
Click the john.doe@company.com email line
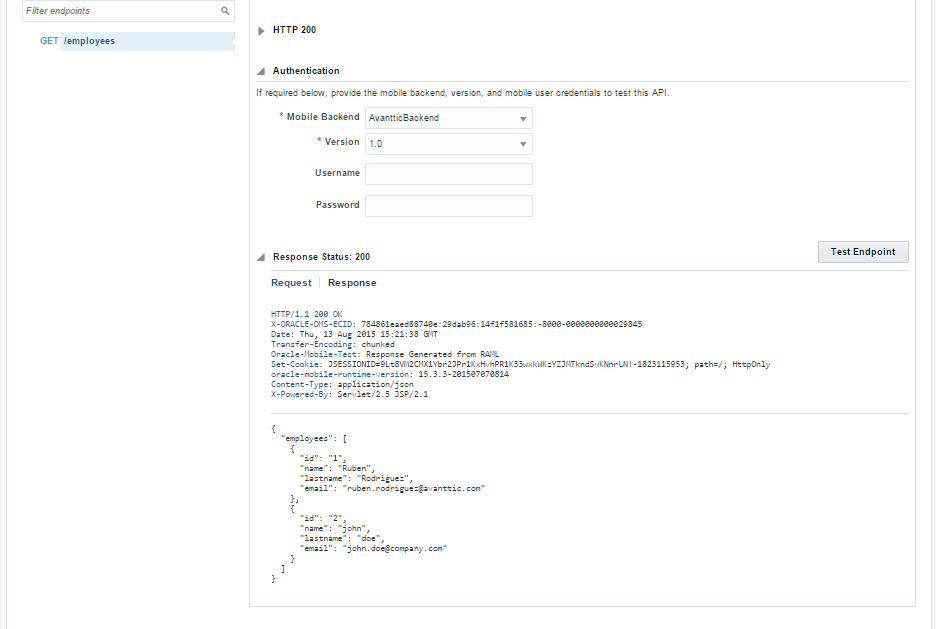[x=373, y=548]
